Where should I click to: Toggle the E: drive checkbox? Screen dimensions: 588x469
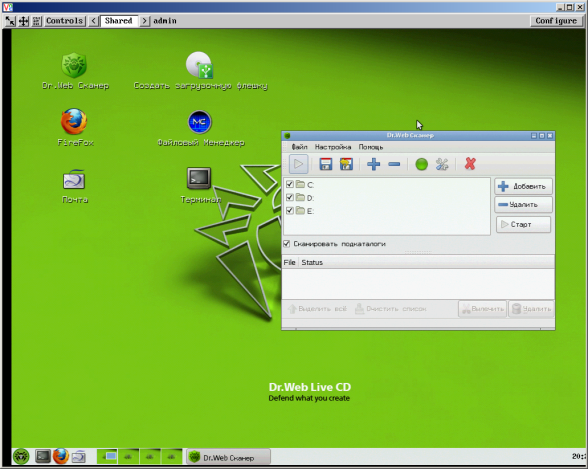290,210
